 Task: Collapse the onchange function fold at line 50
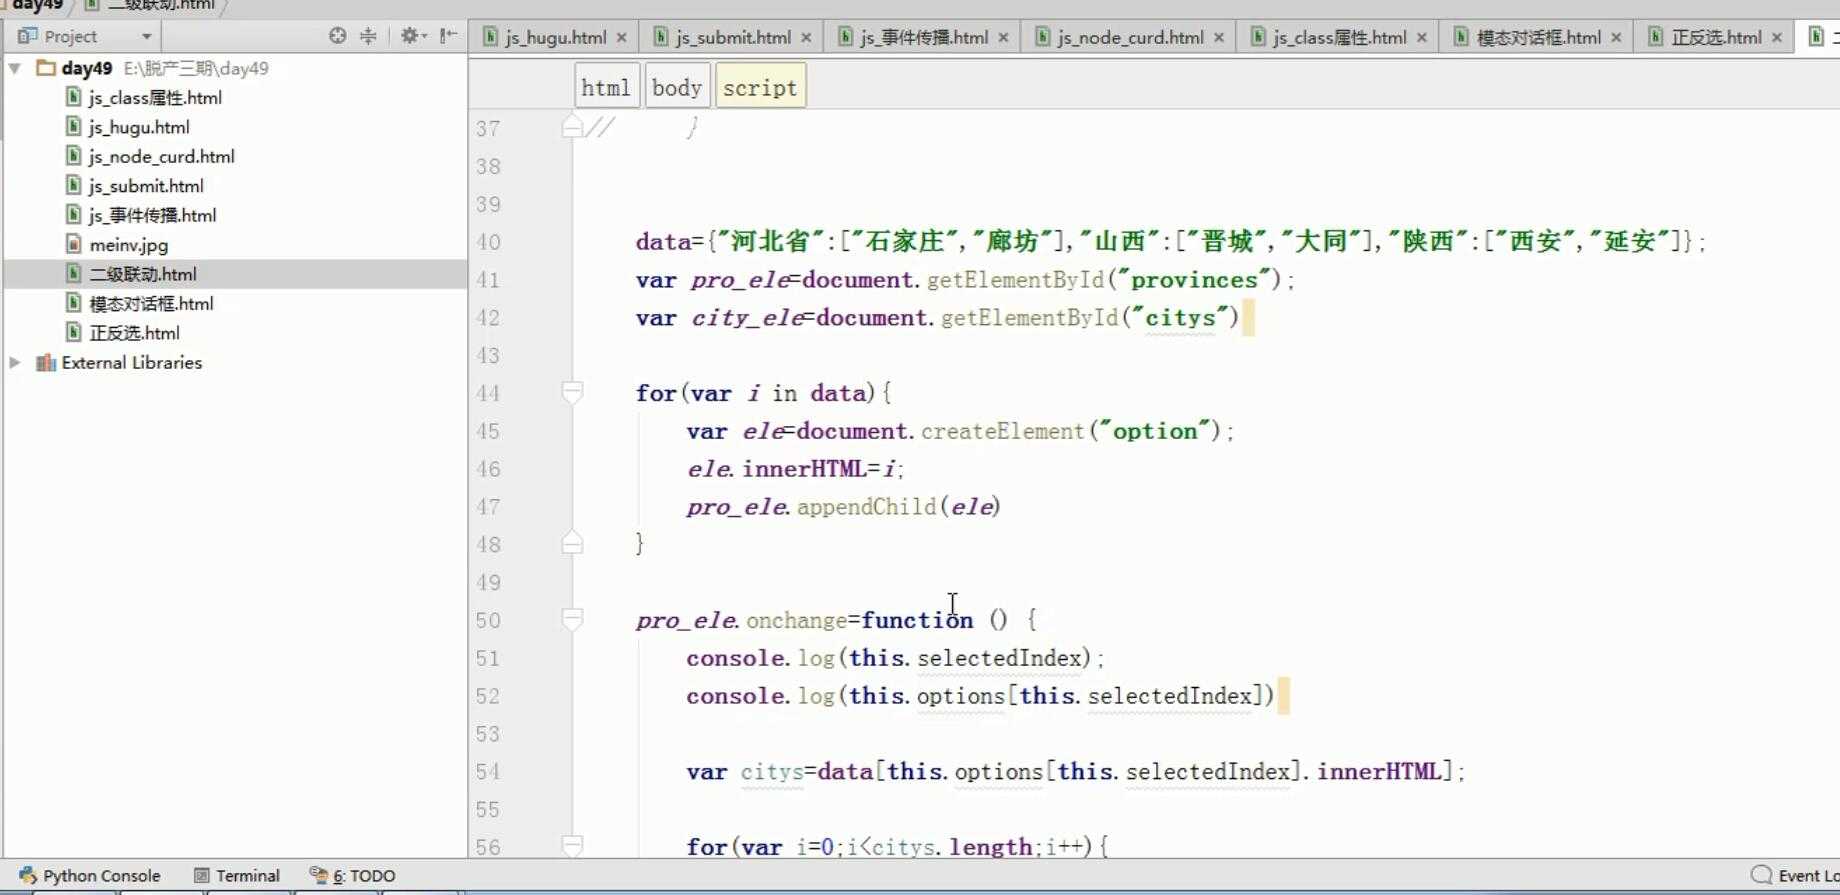point(572,619)
